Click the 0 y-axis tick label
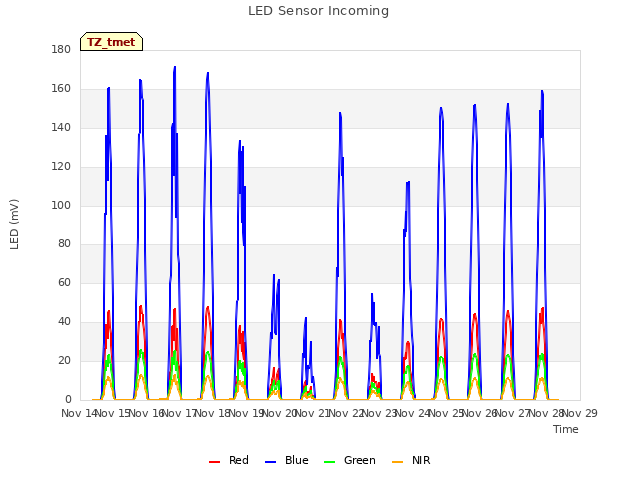Image resolution: width=640 pixels, height=480 pixels. [68, 400]
